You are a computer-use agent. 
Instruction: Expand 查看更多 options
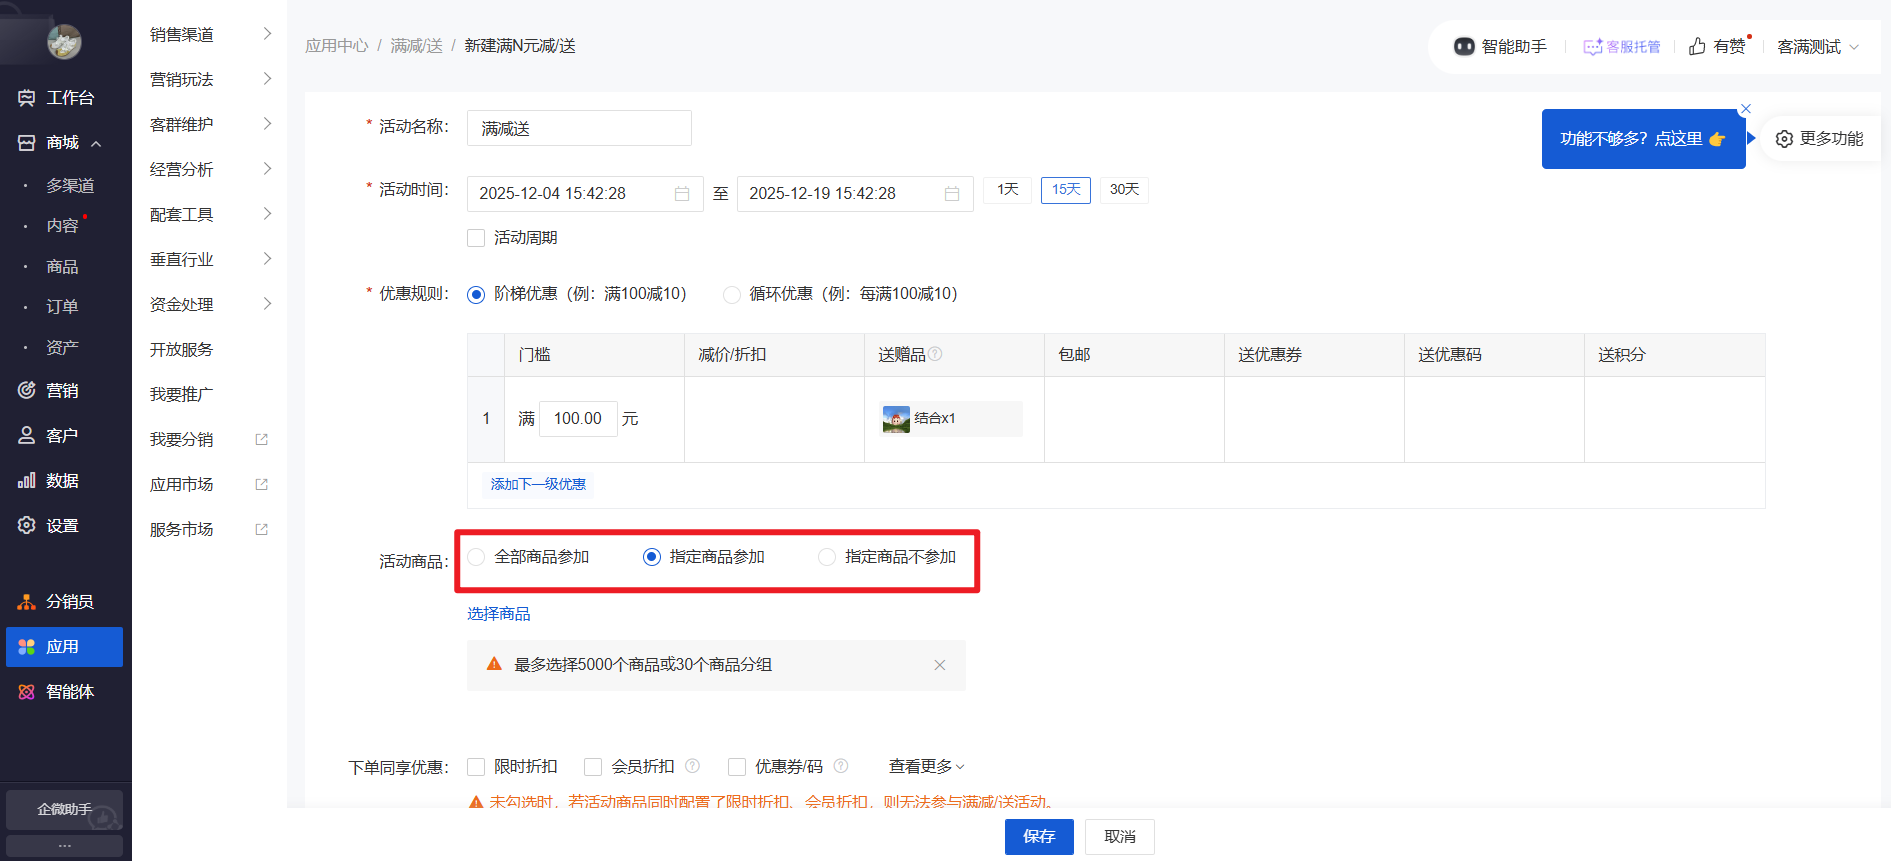point(926,766)
